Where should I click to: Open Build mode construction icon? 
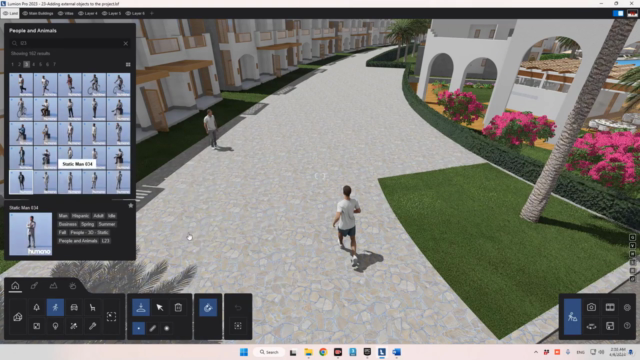click(572, 316)
